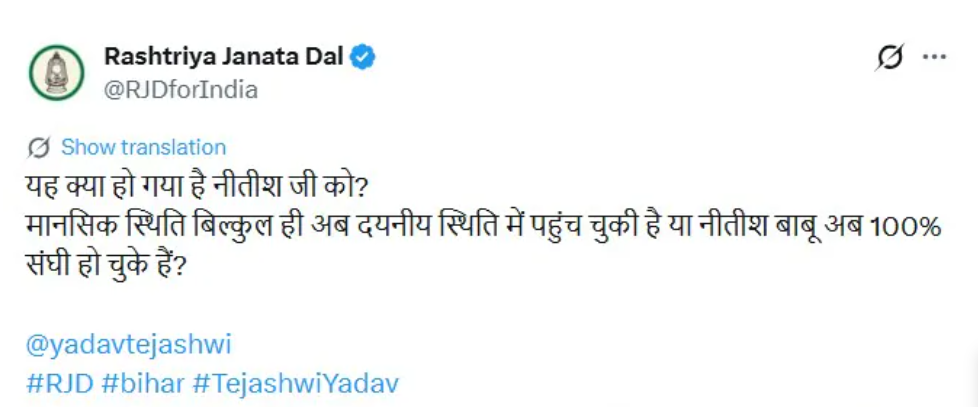This screenshot has width=978, height=407.
Task: Open the #RJD hashtag
Action: click(x=57, y=383)
